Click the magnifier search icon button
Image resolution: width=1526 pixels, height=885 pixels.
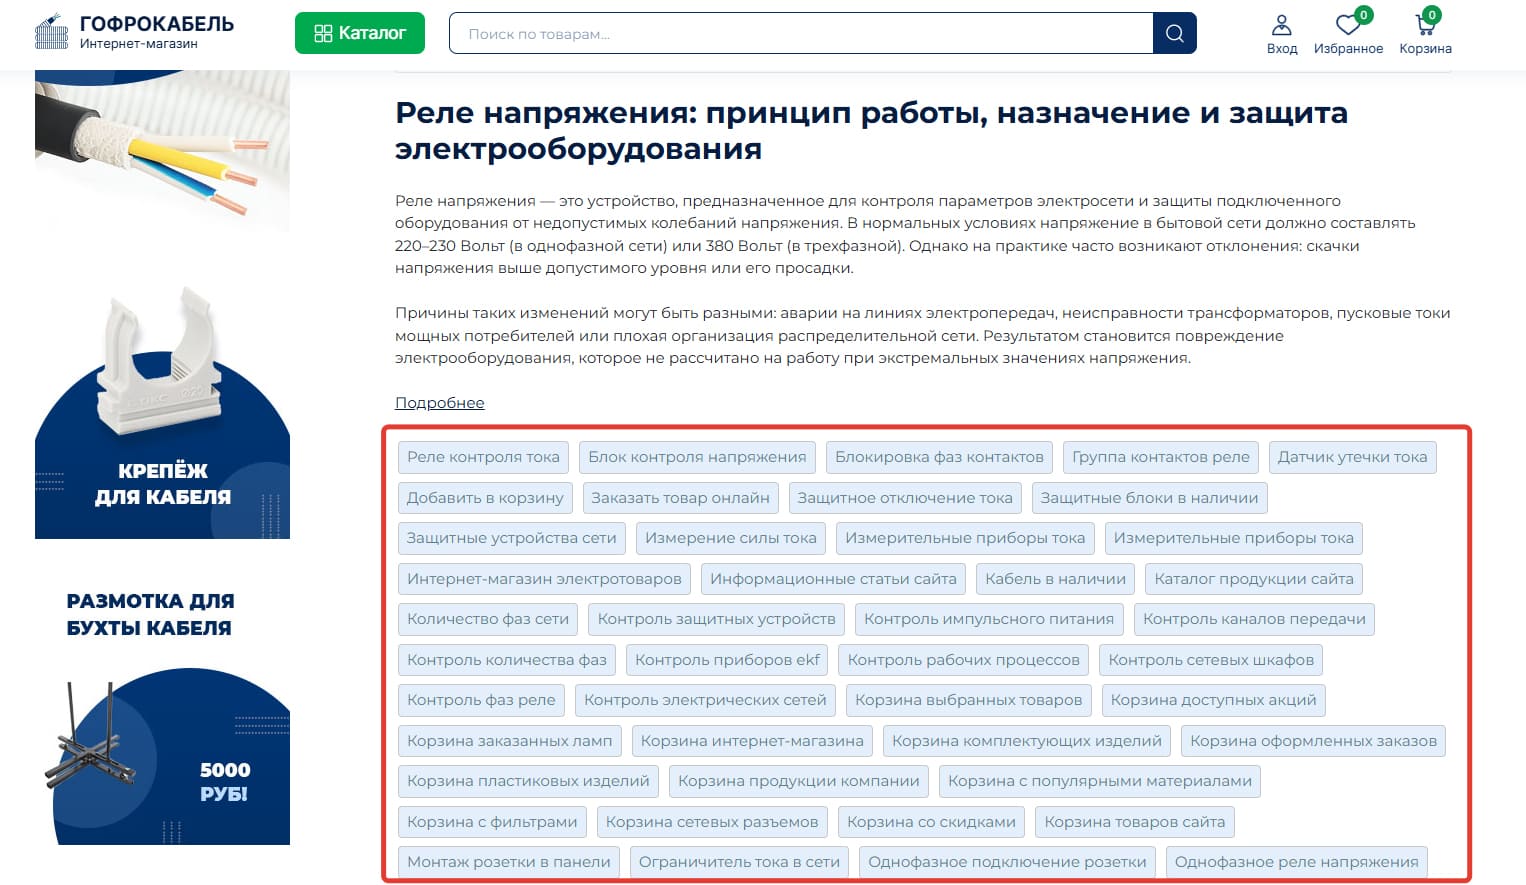click(1174, 34)
